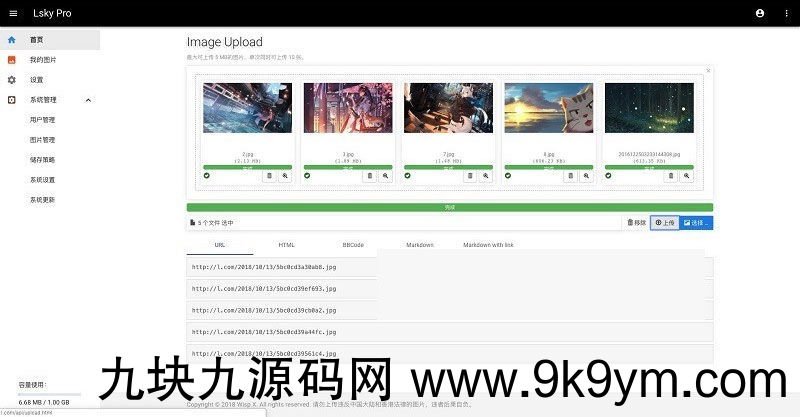
Task: Open 用户管理 in the sidebar
Action: pos(42,120)
